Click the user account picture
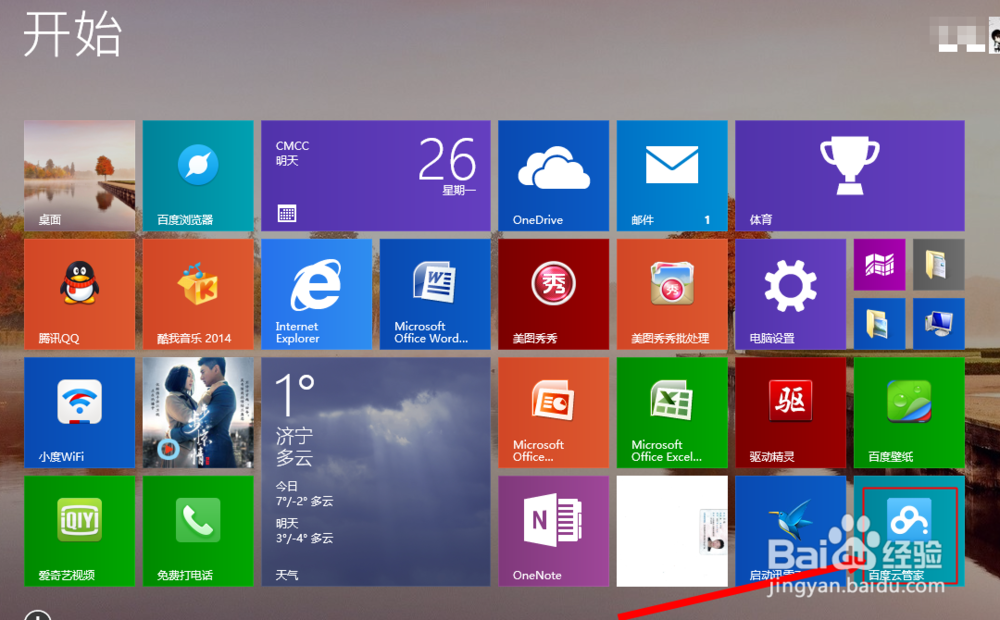This screenshot has height=620, width=1000. click(x=994, y=35)
